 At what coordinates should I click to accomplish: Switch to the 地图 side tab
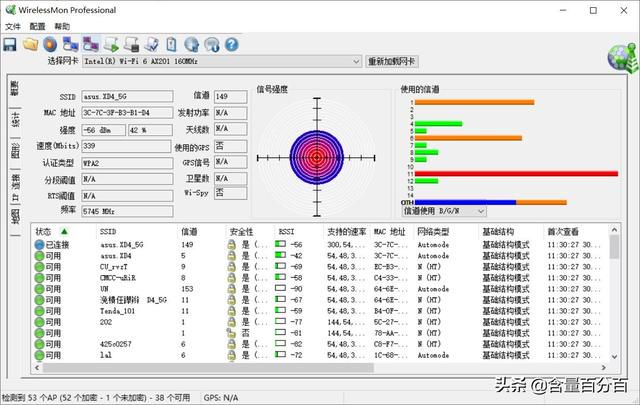(x=15, y=218)
